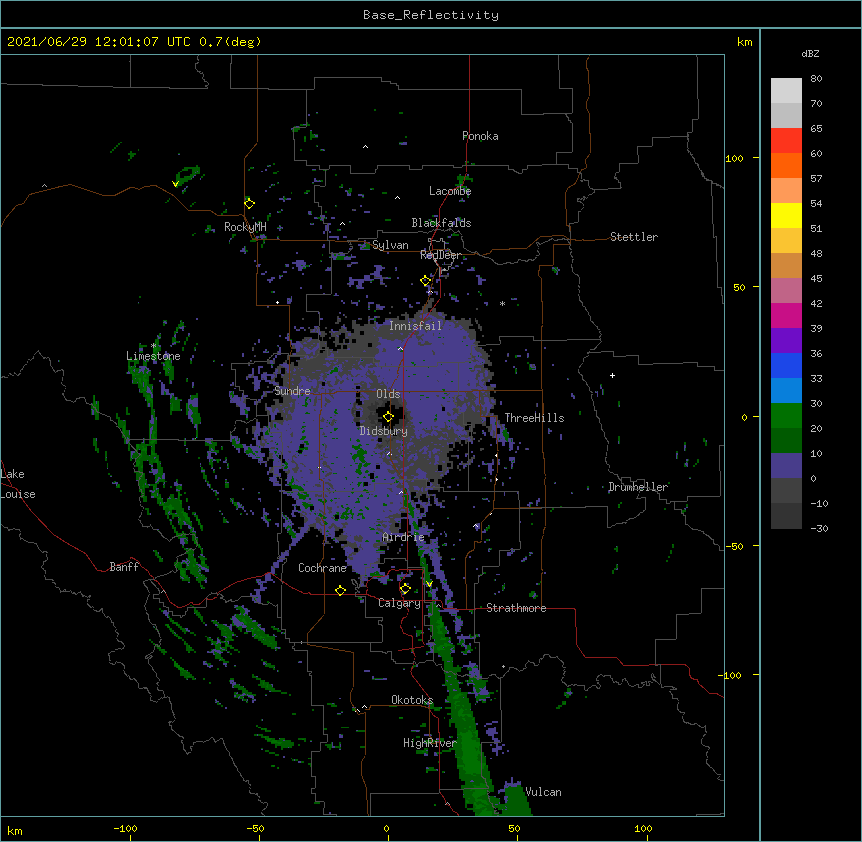The image size is (862, 842).
Task: Click the yellow diamond marker above RockyMH
Action: click(250, 204)
